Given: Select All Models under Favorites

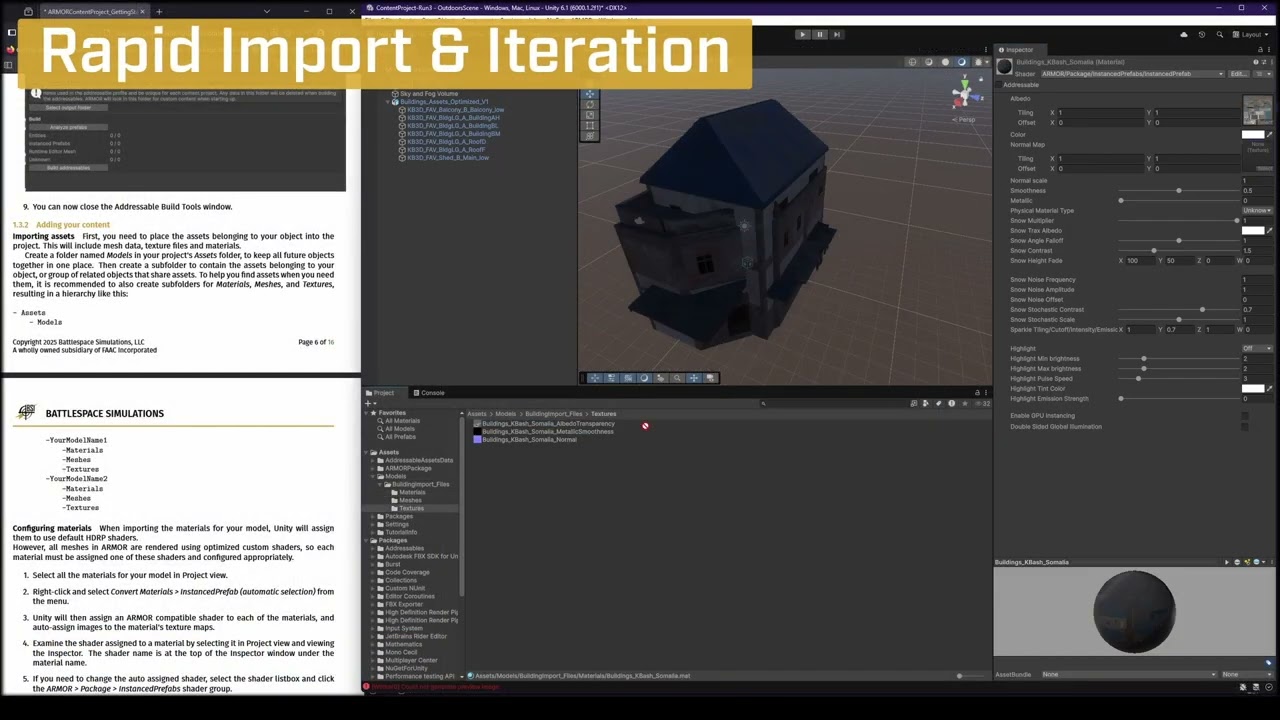Looking at the screenshot, I should (x=399, y=429).
